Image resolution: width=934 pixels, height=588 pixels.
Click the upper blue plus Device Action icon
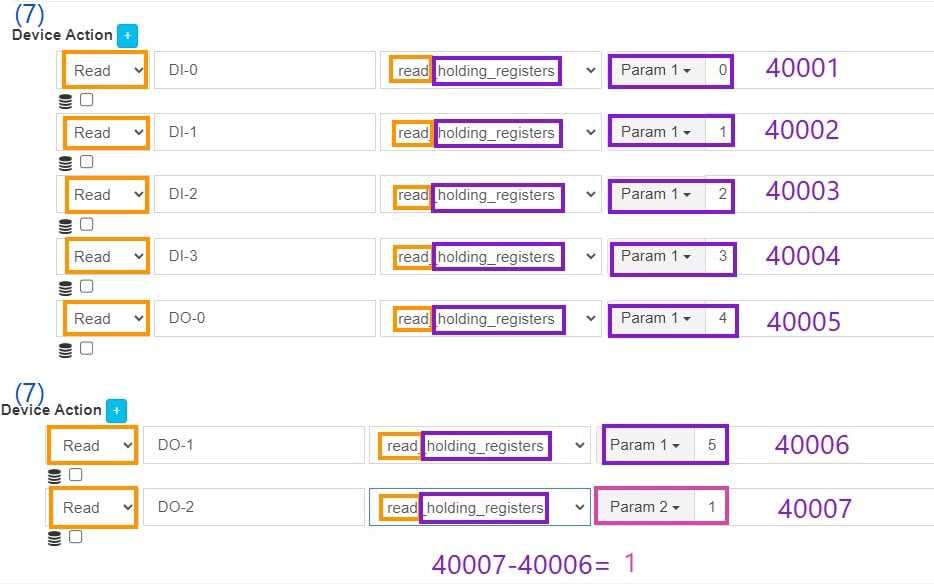coord(126,35)
